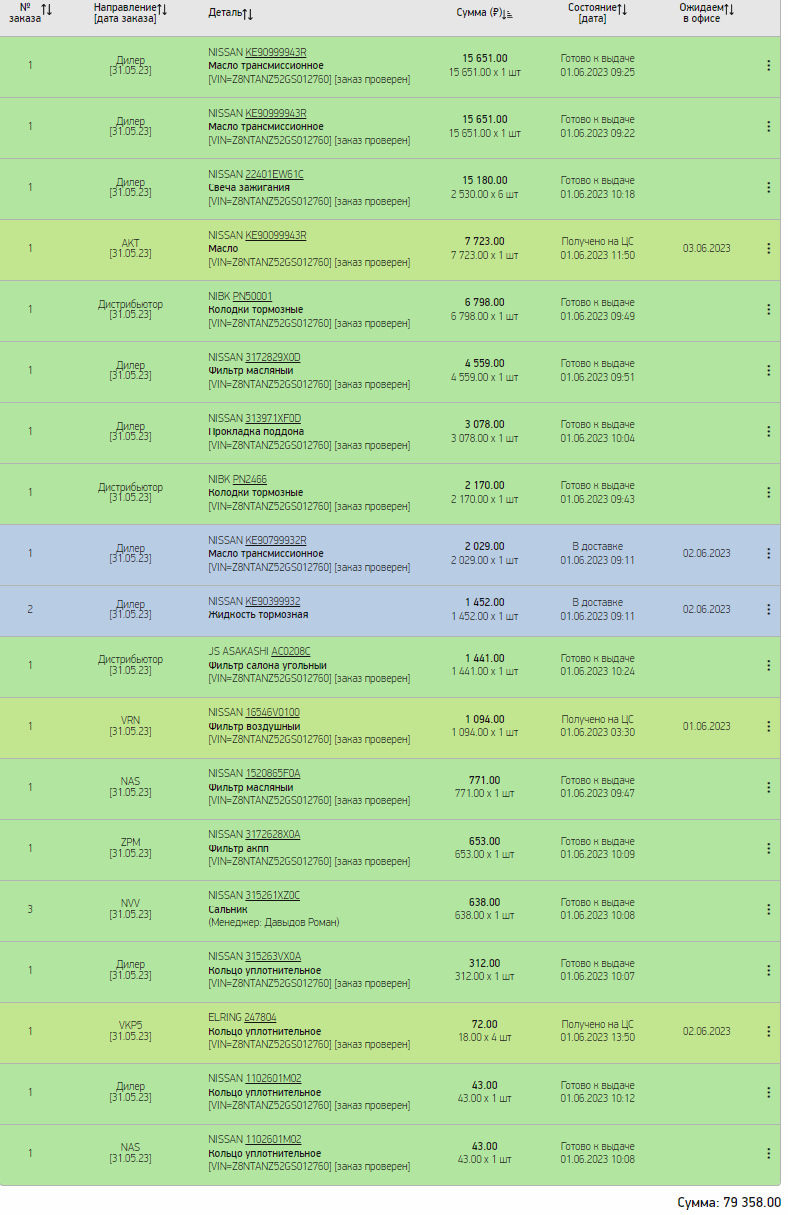788x1215 pixels.
Task: Open three-dot menu for 1520865F0A row
Action: tap(768, 787)
